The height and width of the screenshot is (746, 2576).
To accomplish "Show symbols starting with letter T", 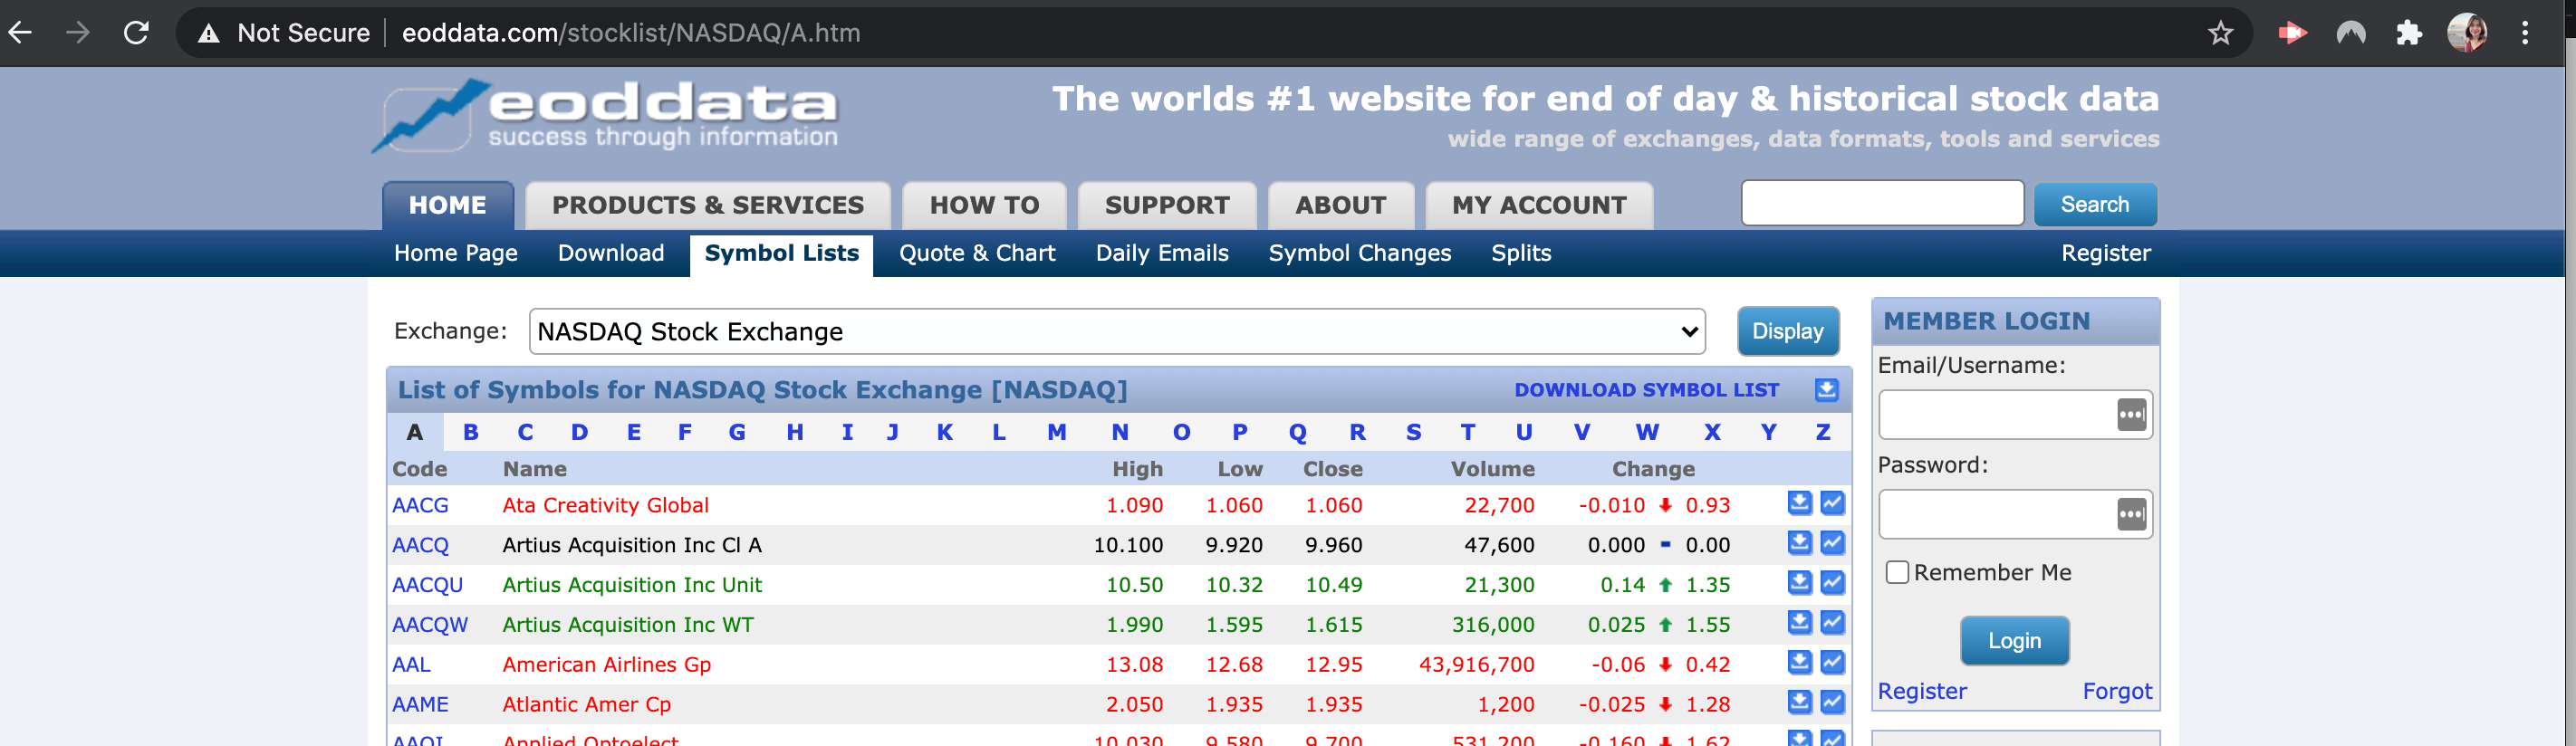I will click(1467, 432).
